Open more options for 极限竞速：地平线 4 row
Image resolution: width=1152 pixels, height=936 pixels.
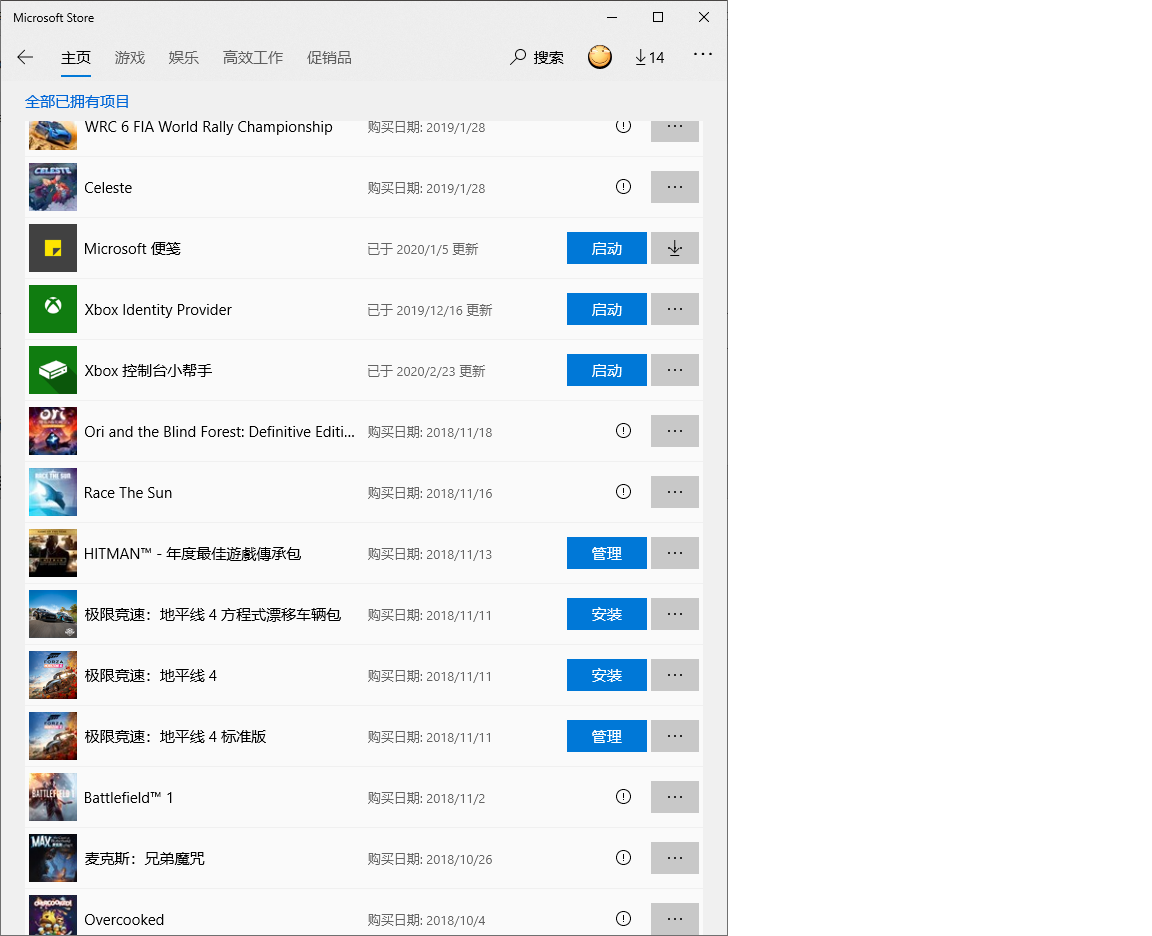(674, 675)
